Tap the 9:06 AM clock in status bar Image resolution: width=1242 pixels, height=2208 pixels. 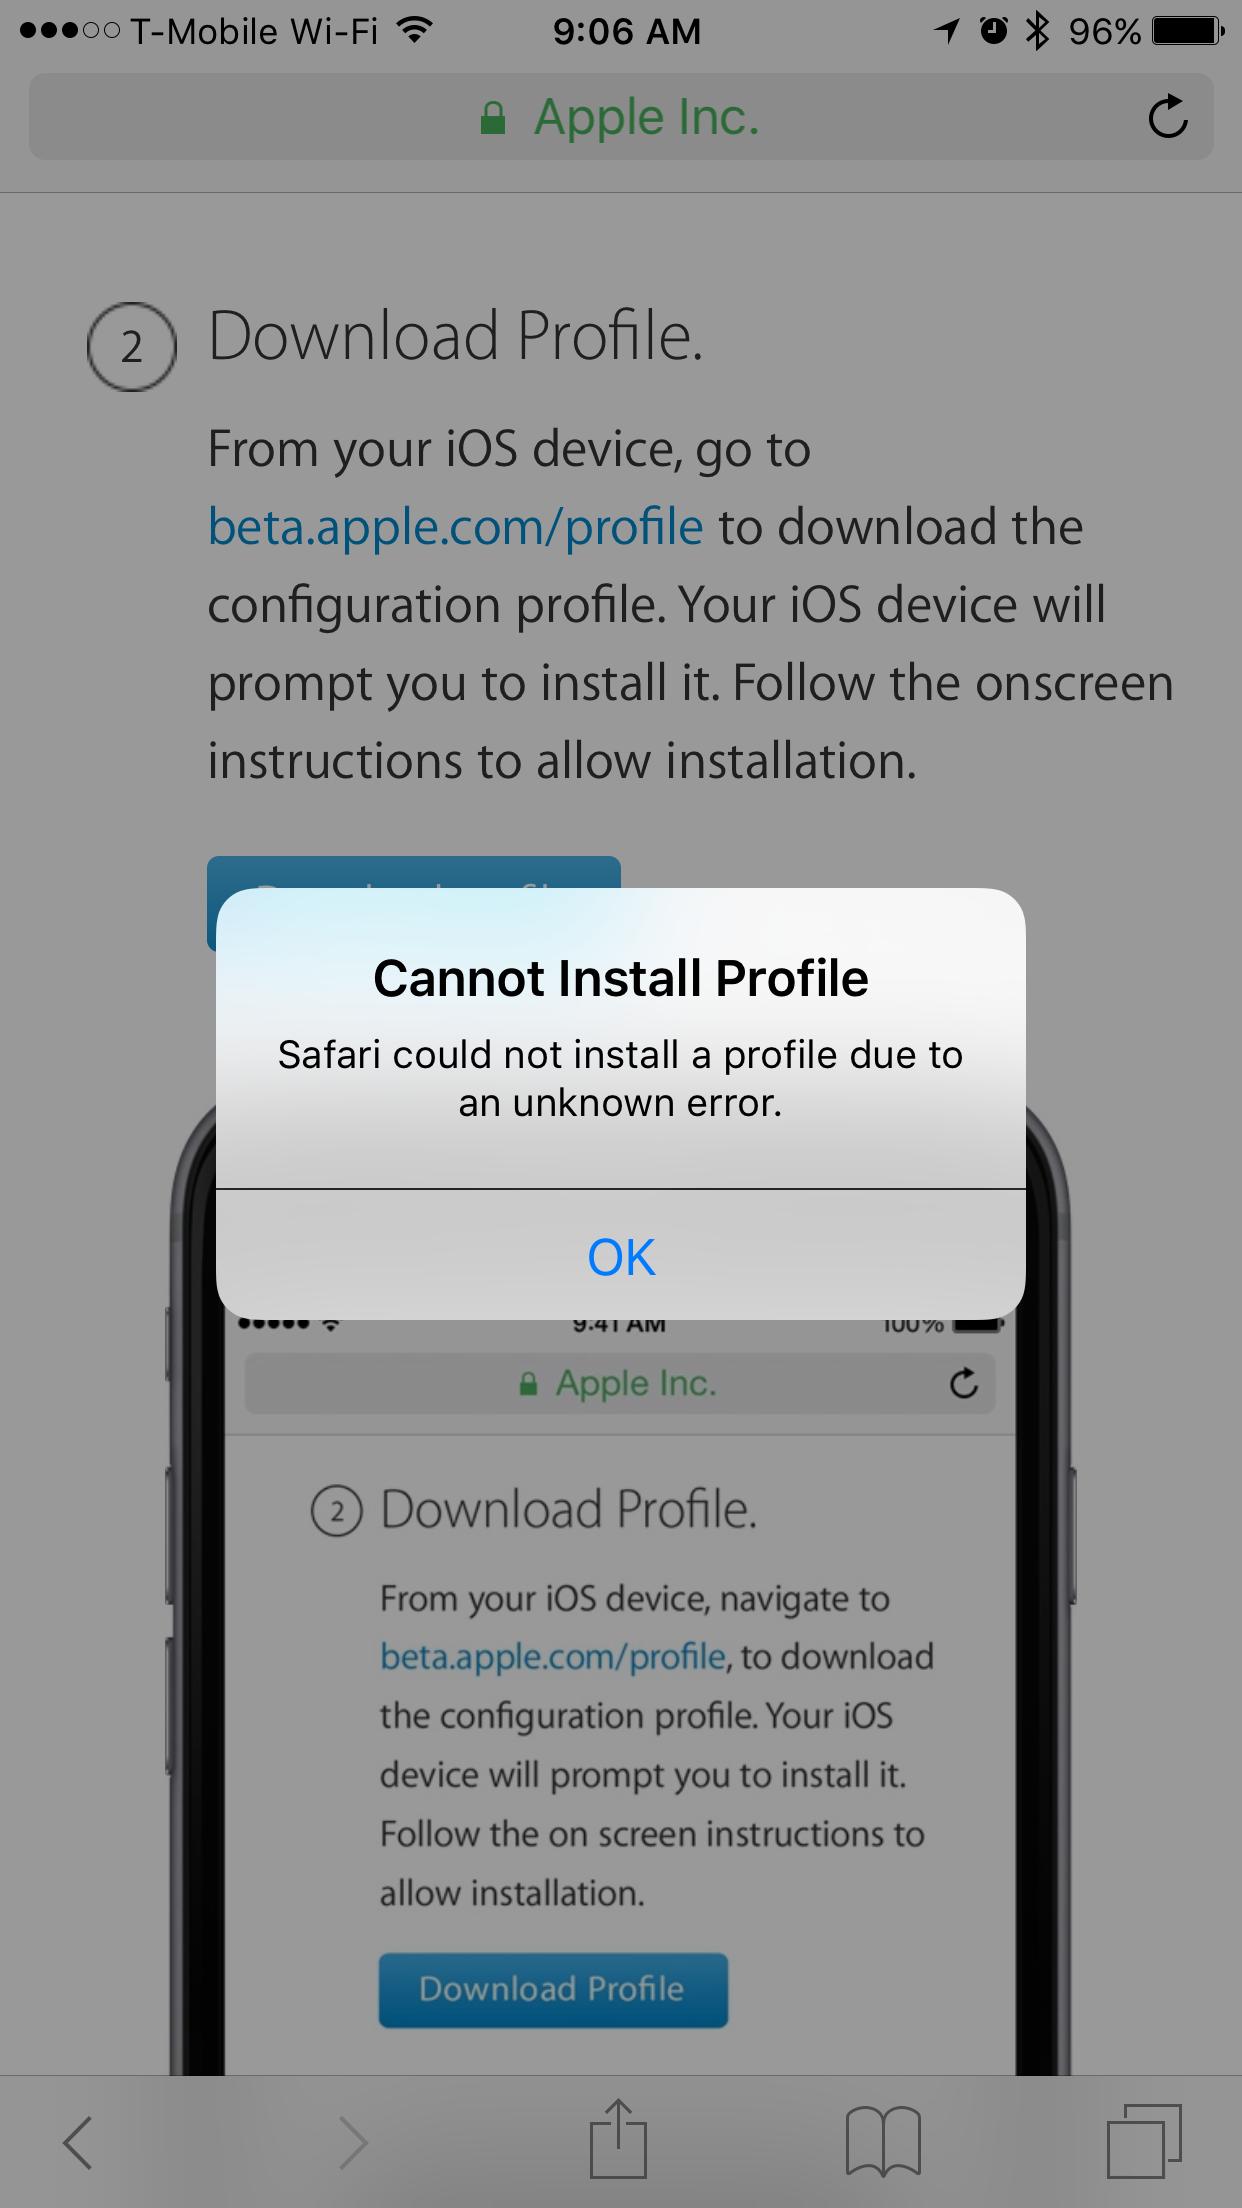[x=627, y=31]
